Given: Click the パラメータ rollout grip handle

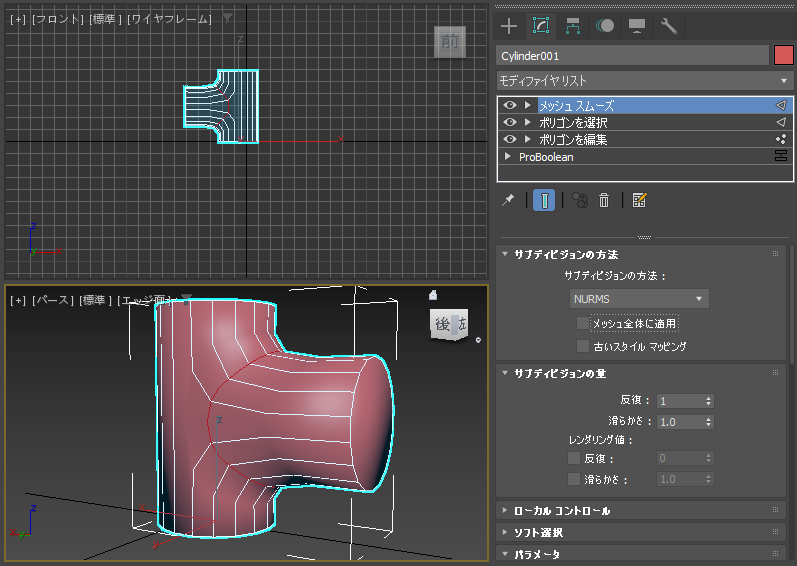Looking at the screenshot, I should point(775,553).
